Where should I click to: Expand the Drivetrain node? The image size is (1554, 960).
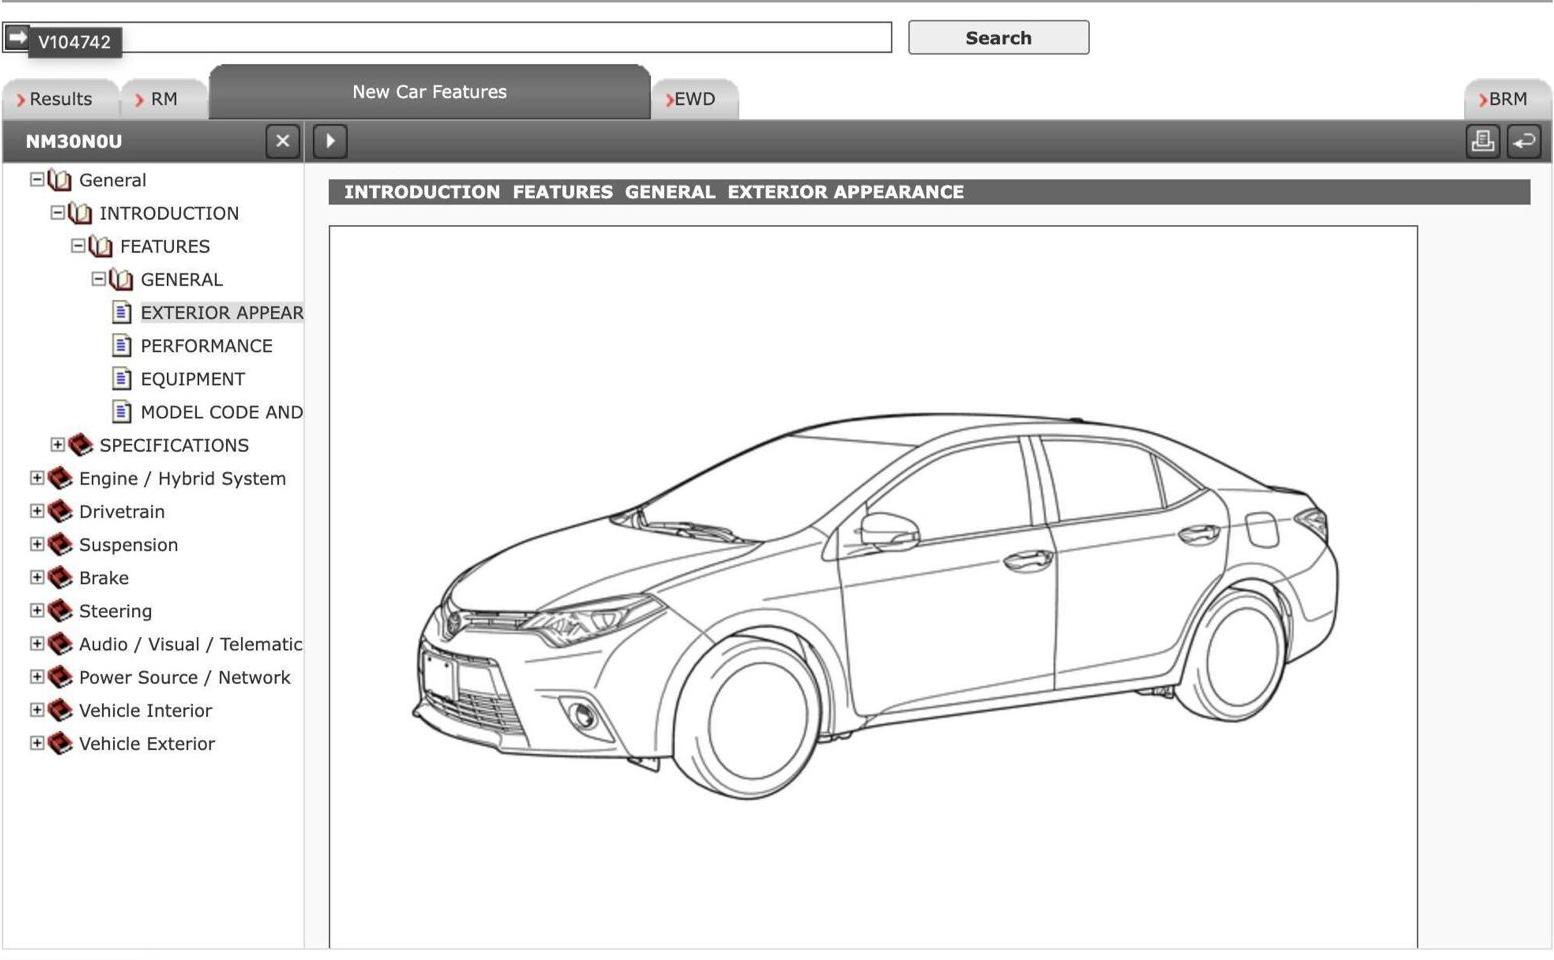(37, 511)
